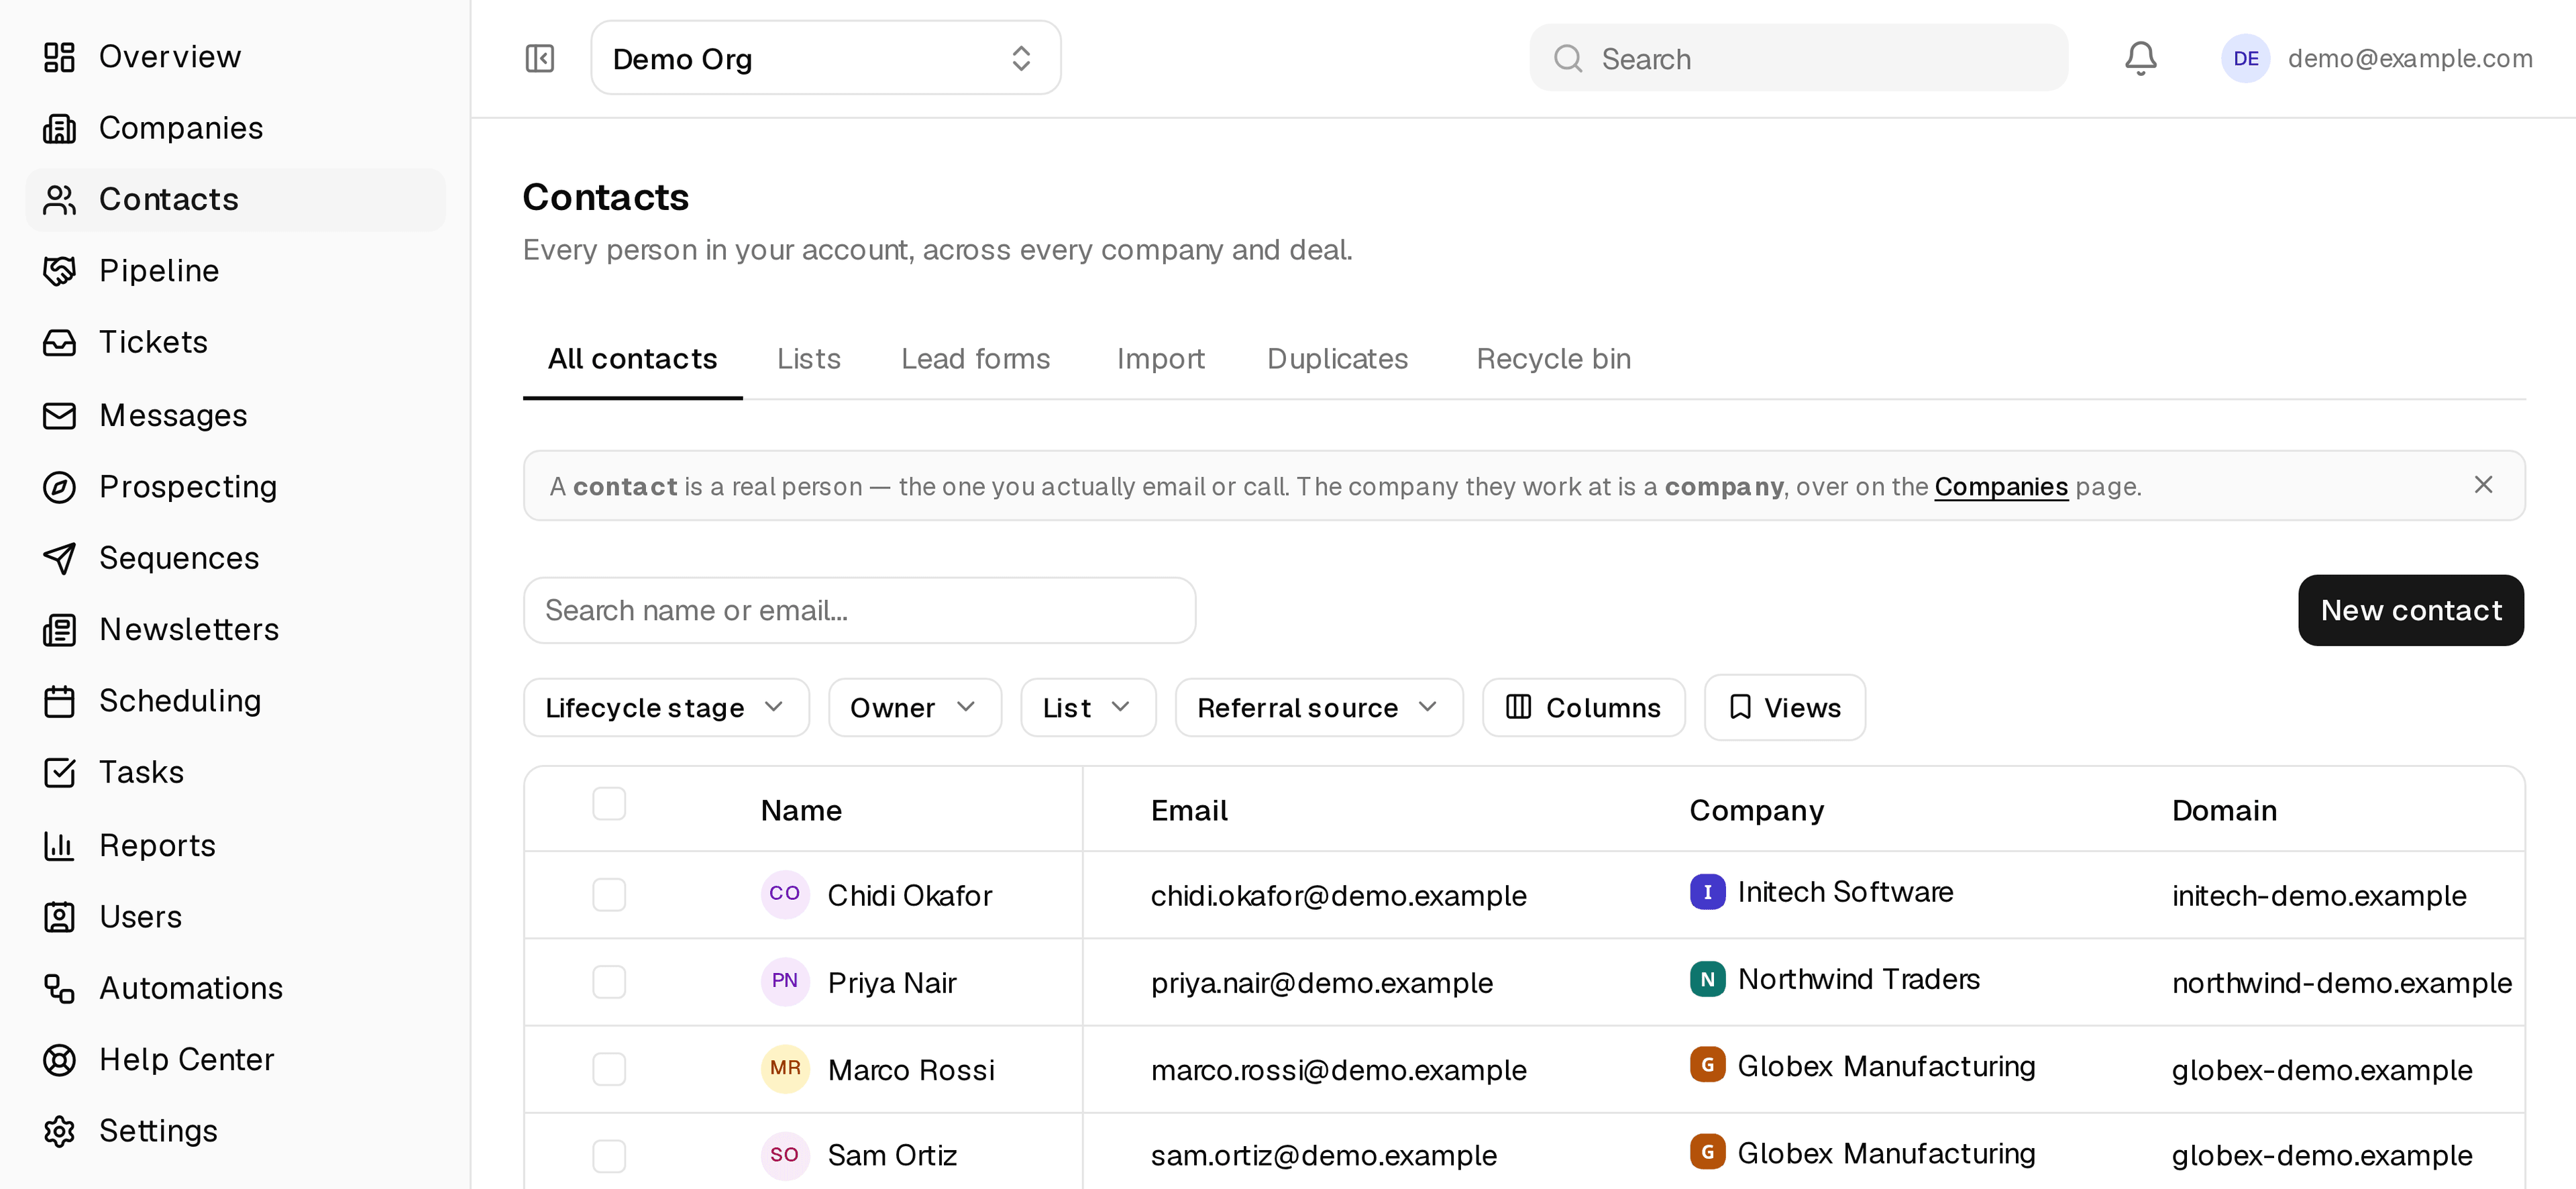The width and height of the screenshot is (2576, 1189).
Task: Focus the Search name or email field
Action: tap(859, 610)
